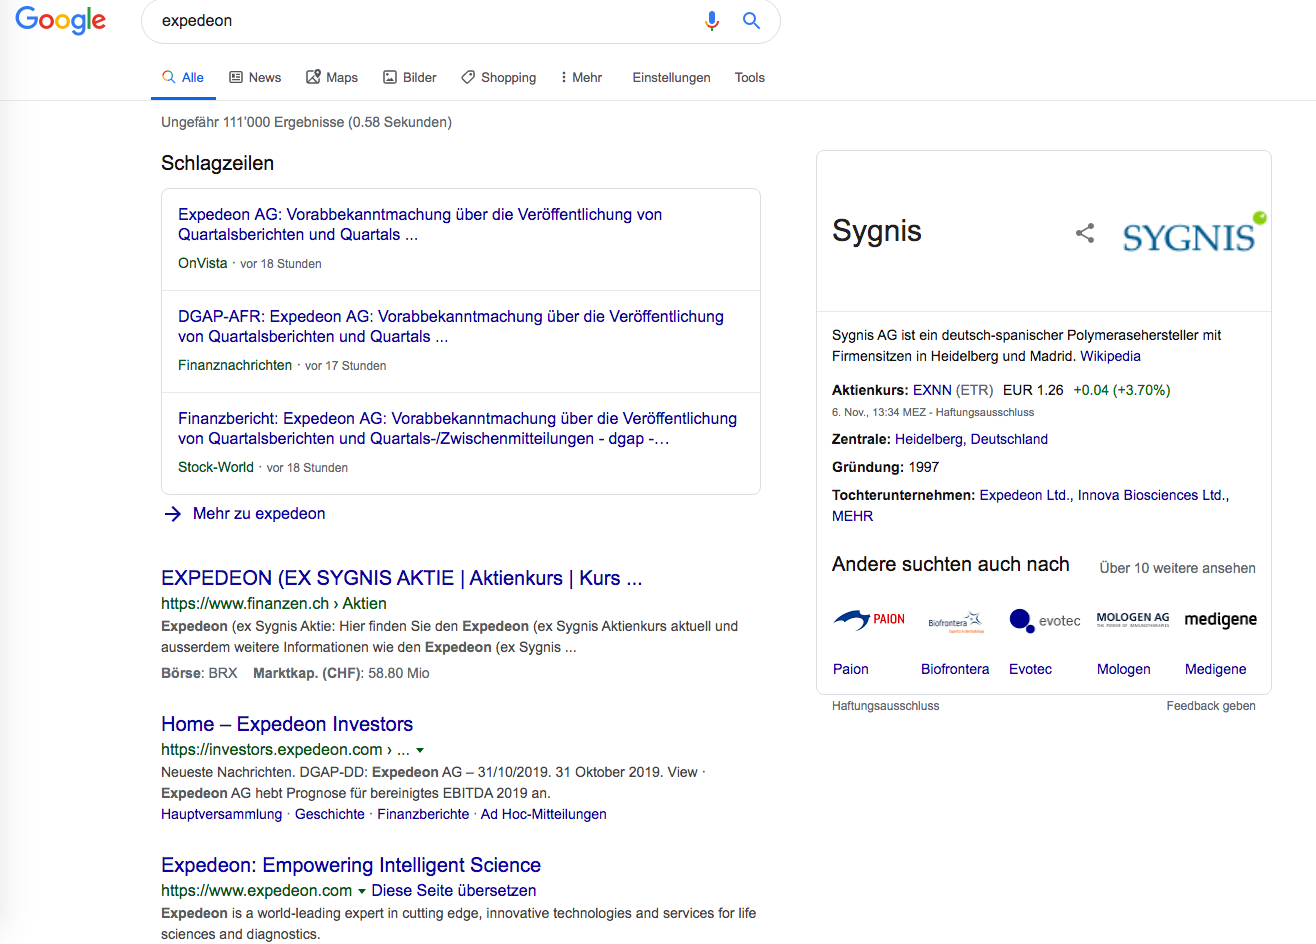Screen dimensions: 1316x944
Task: Open dropdown arrow next to www.expedeon.com
Action: [x=362, y=891]
